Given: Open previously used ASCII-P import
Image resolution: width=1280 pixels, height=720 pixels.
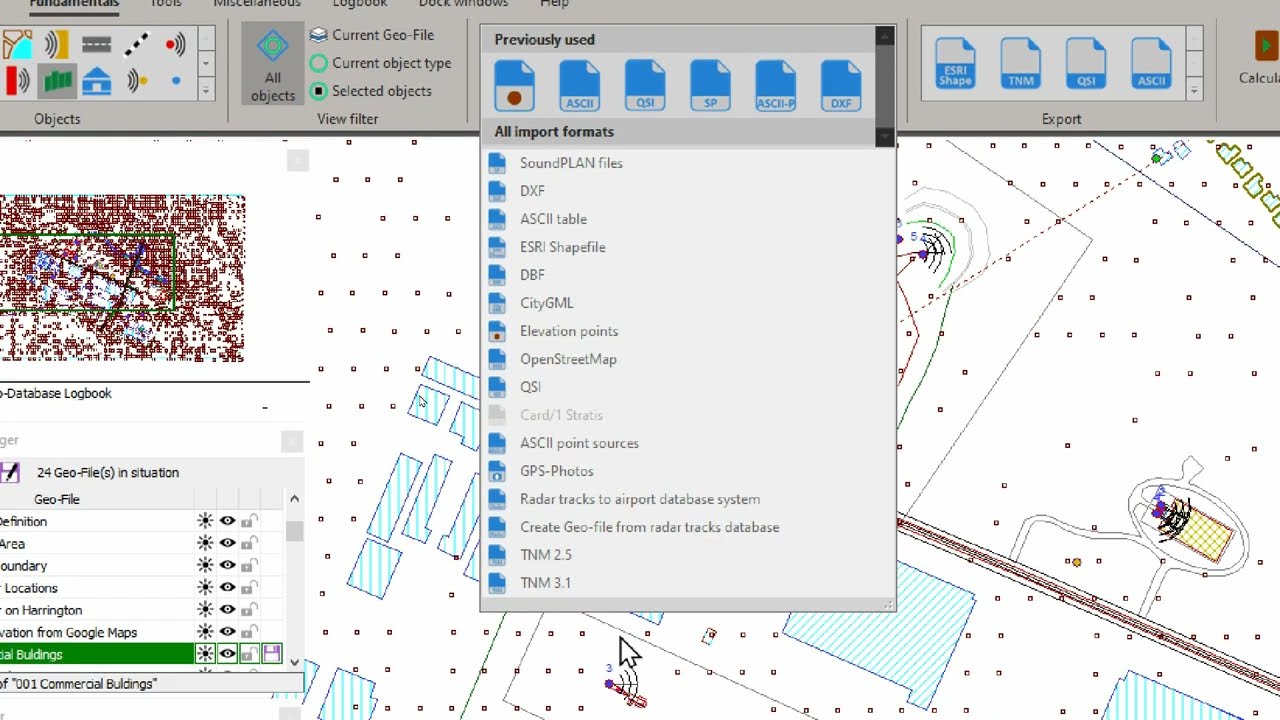Looking at the screenshot, I should (776, 85).
